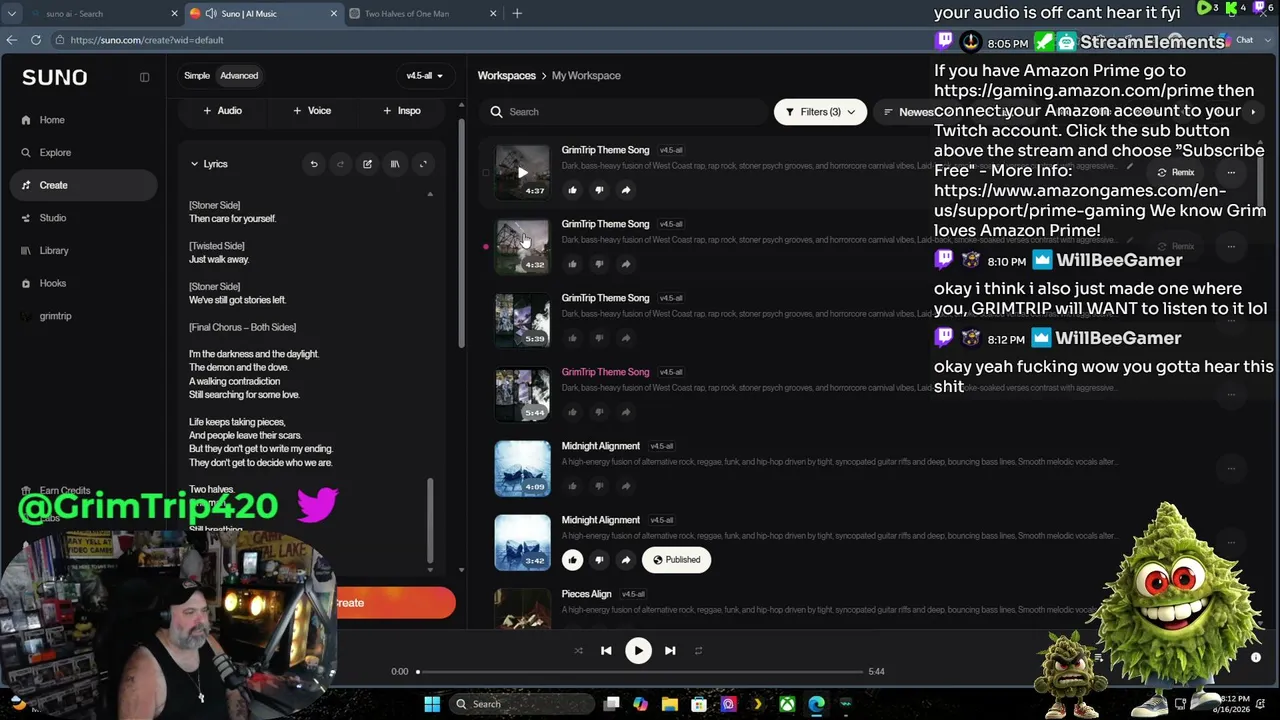Go to Suno Home in sidebar
The width and height of the screenshot is (1280, 720).
click(52, 120)
